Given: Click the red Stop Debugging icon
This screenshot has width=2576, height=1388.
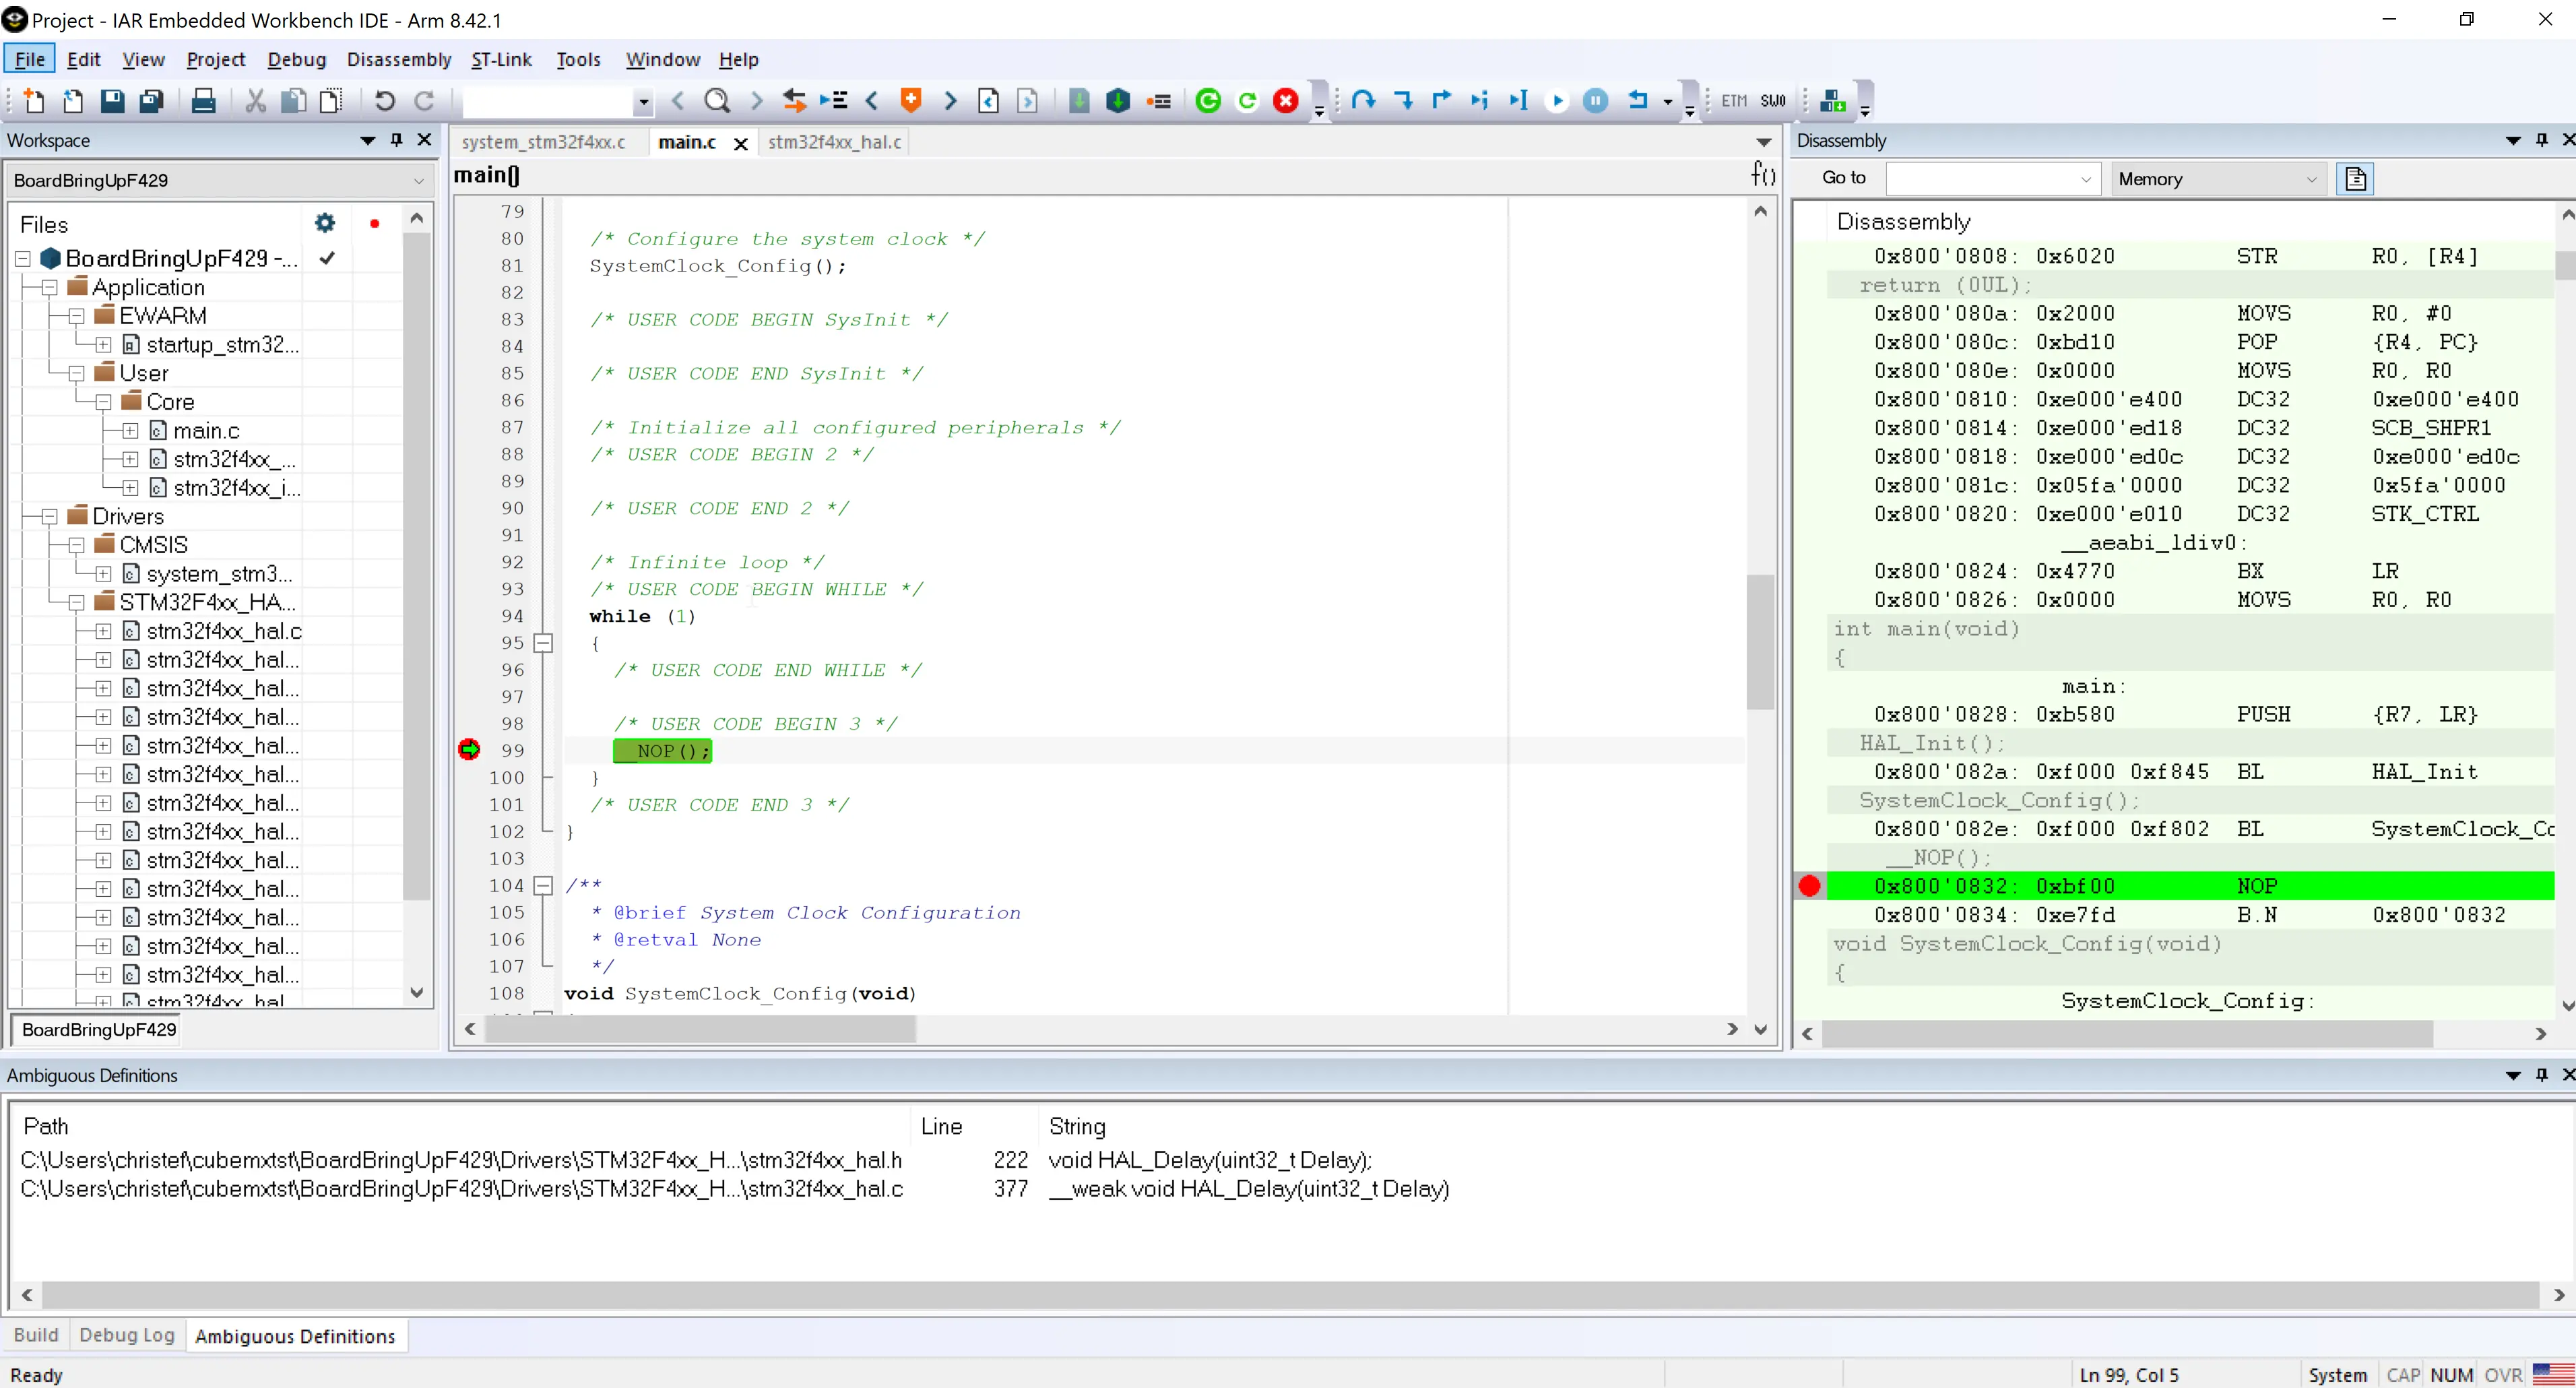Looking at the screenshot, I should point(1286,100).
